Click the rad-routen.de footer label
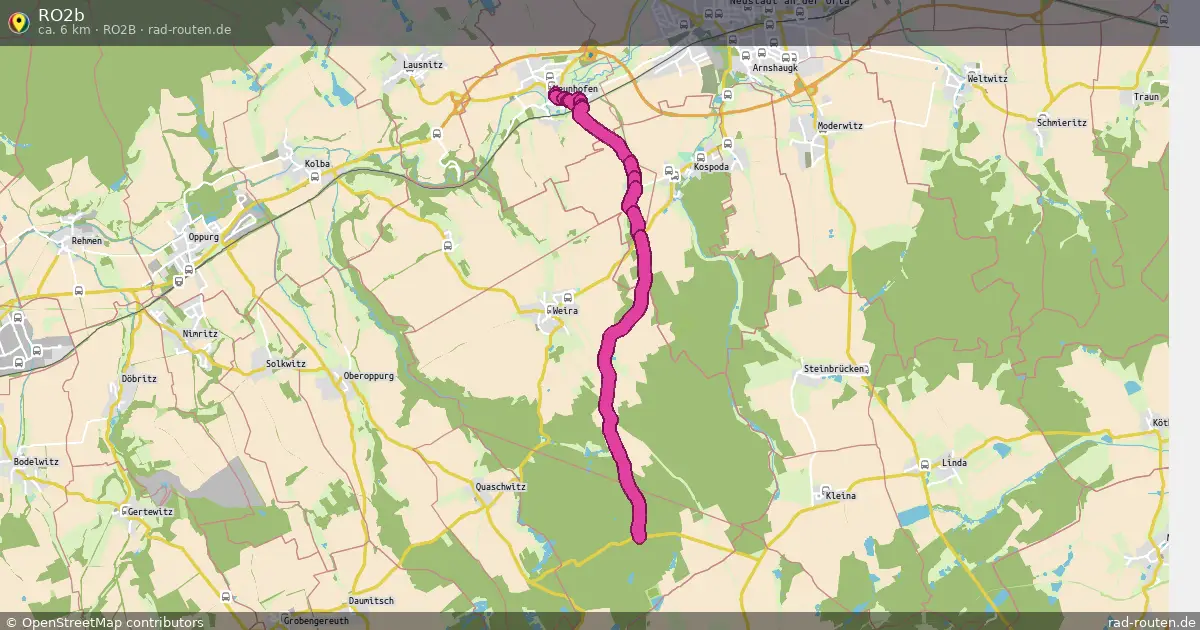 click(x=1152, y=622)
